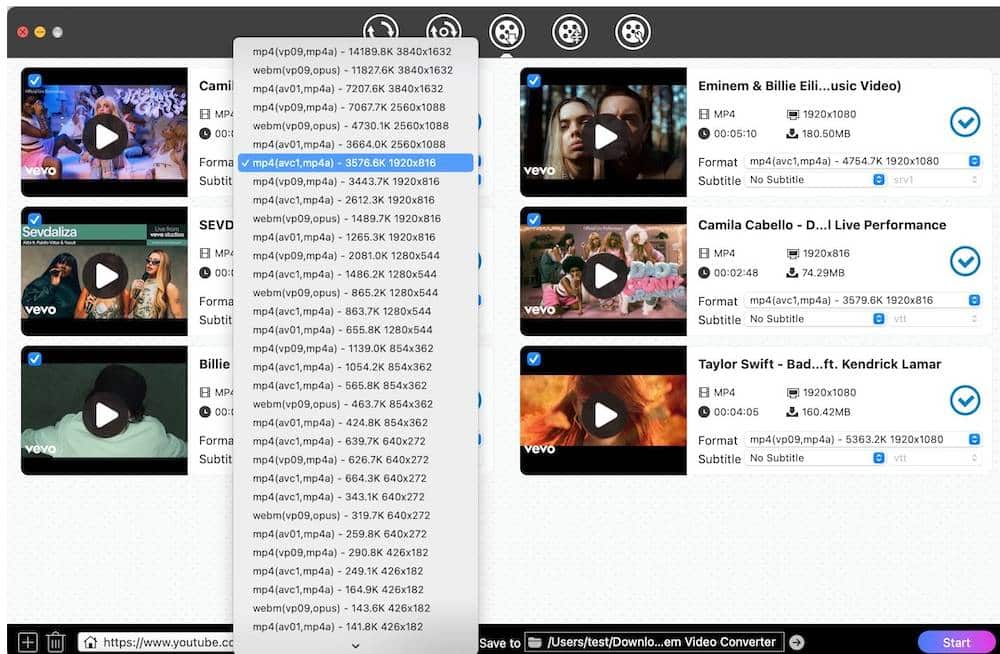
Task: Select the webm 3840x1632 format option
Action: tap(355, 69)
